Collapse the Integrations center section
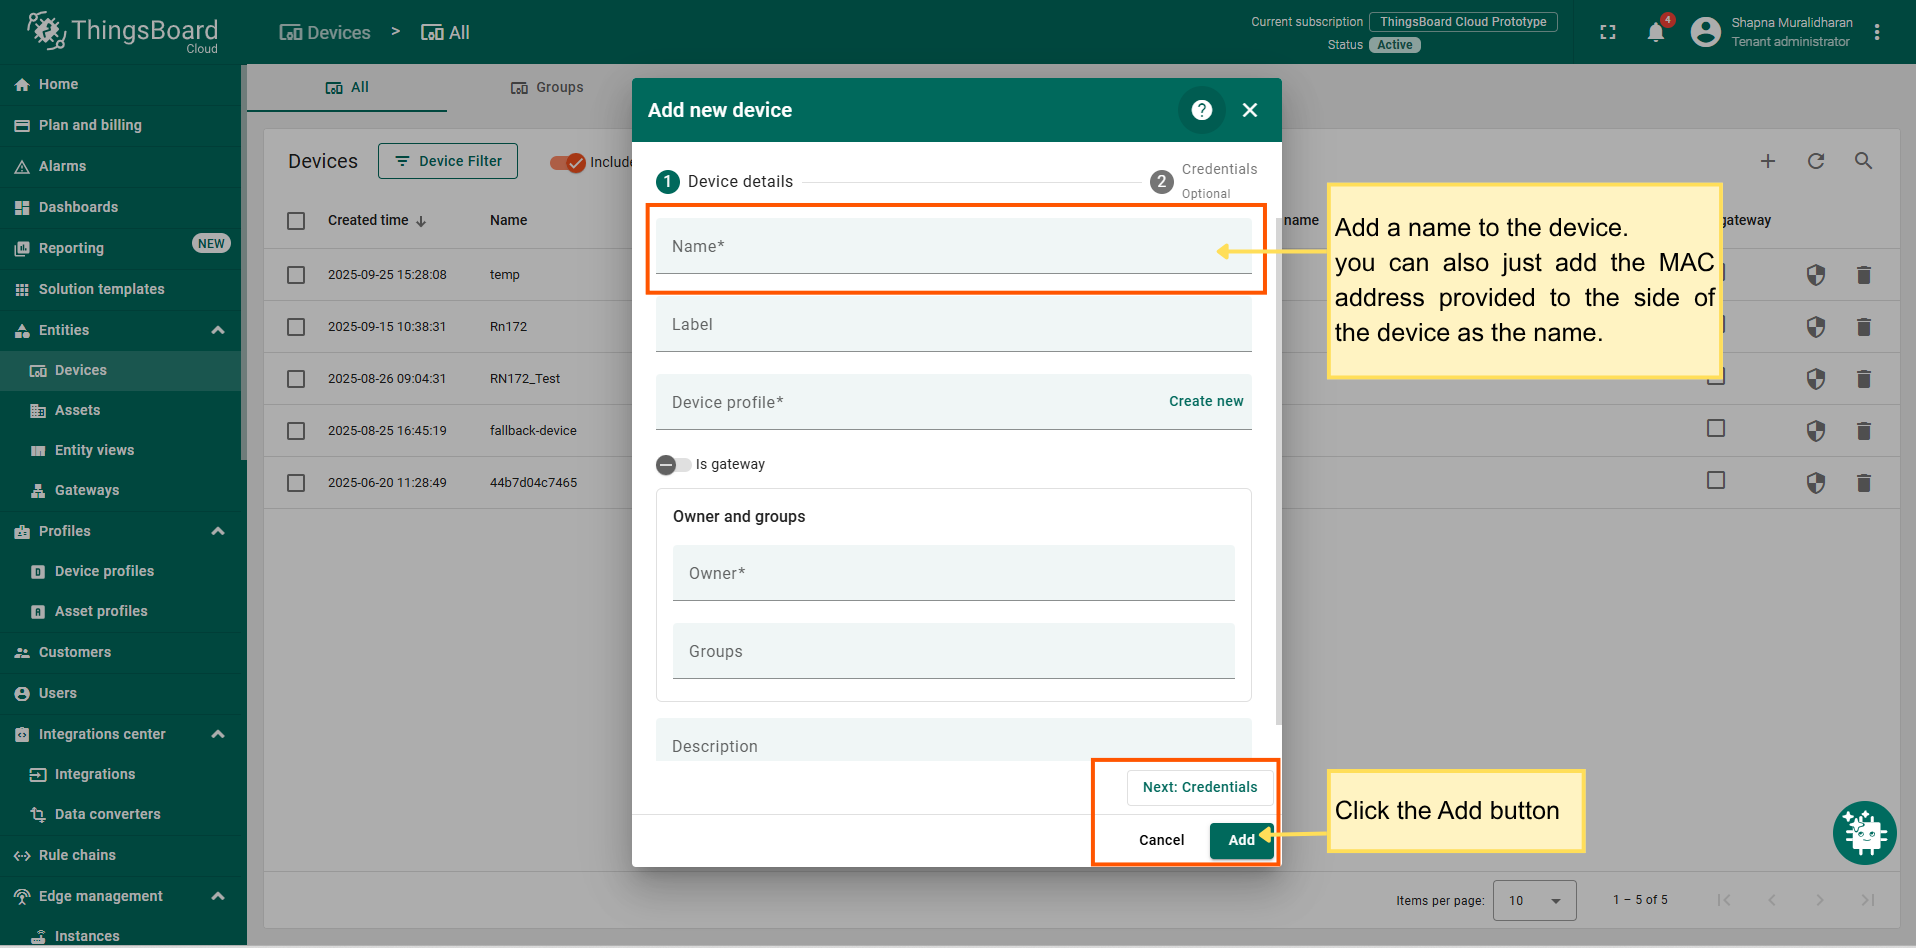 [x=218, y=734]
